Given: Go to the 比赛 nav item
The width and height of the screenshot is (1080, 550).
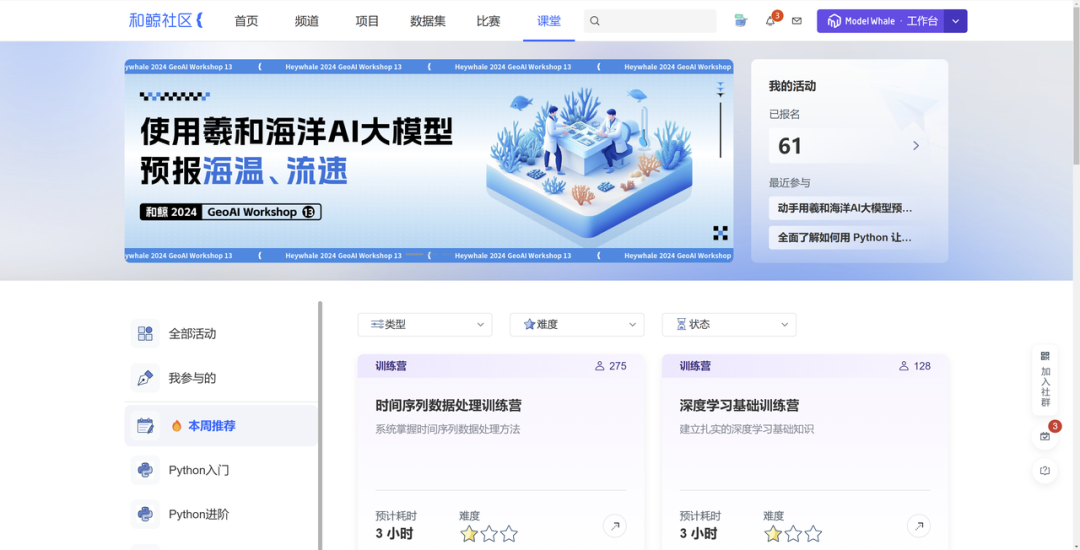Looking at the screenshot, I should [x=488, y=21].
